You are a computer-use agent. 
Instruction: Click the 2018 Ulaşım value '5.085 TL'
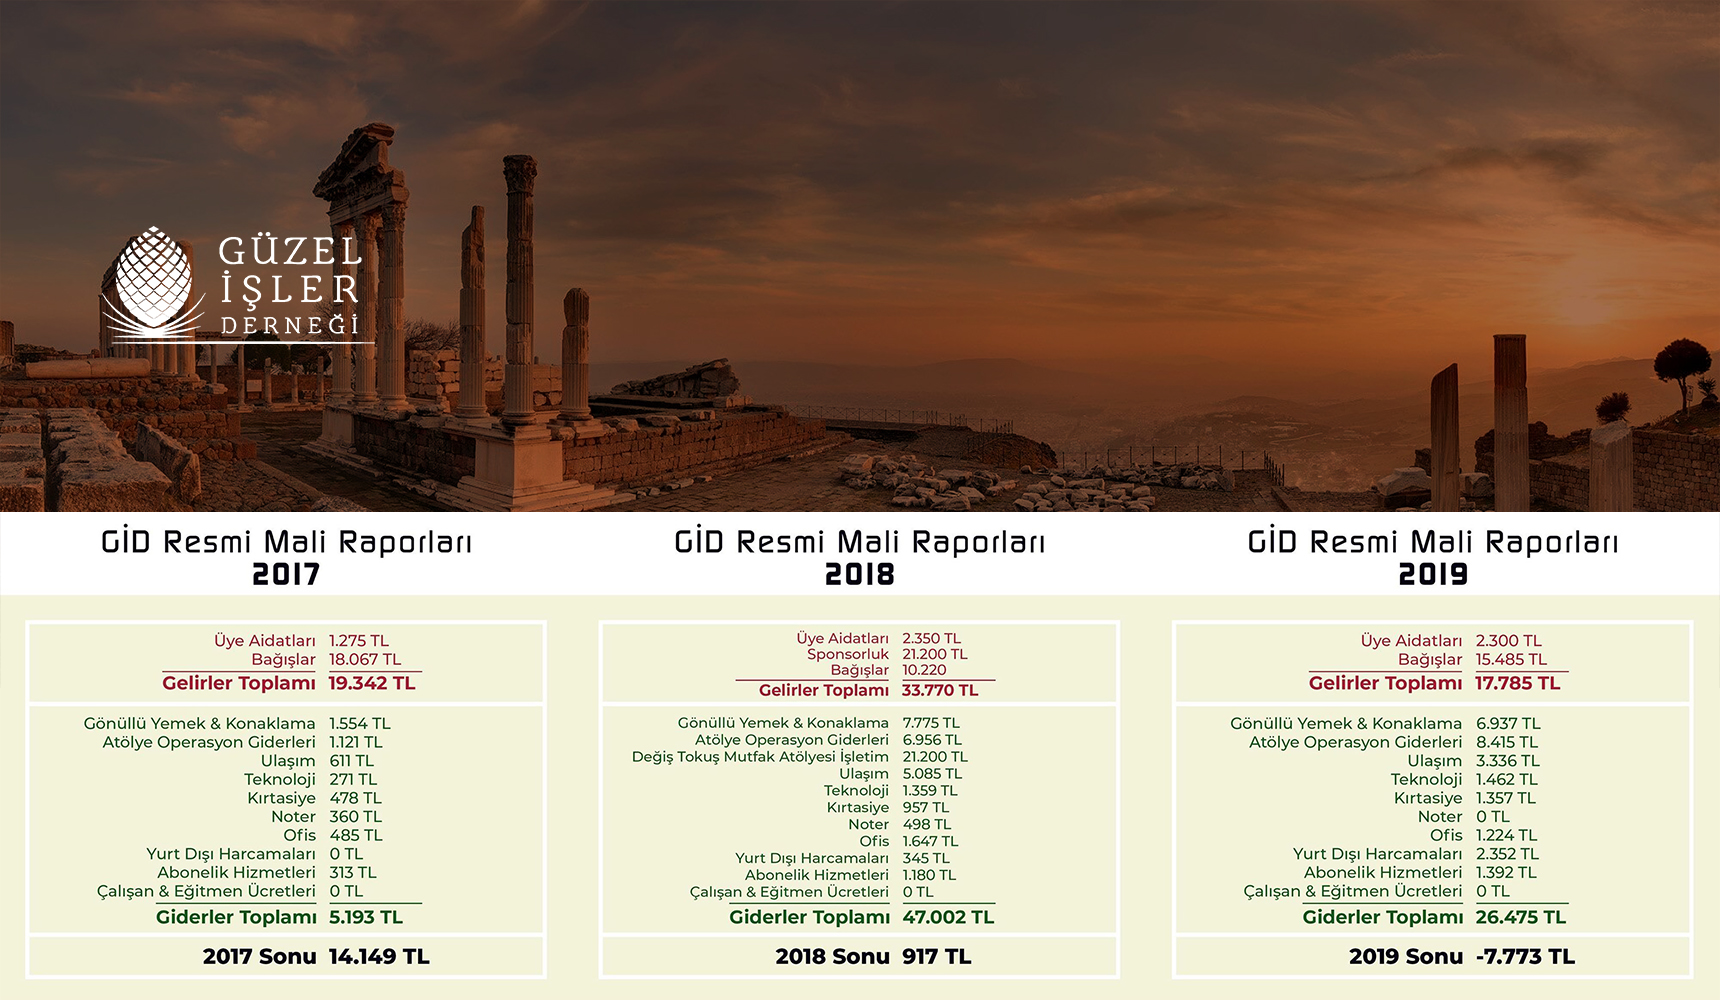(932, 774)
